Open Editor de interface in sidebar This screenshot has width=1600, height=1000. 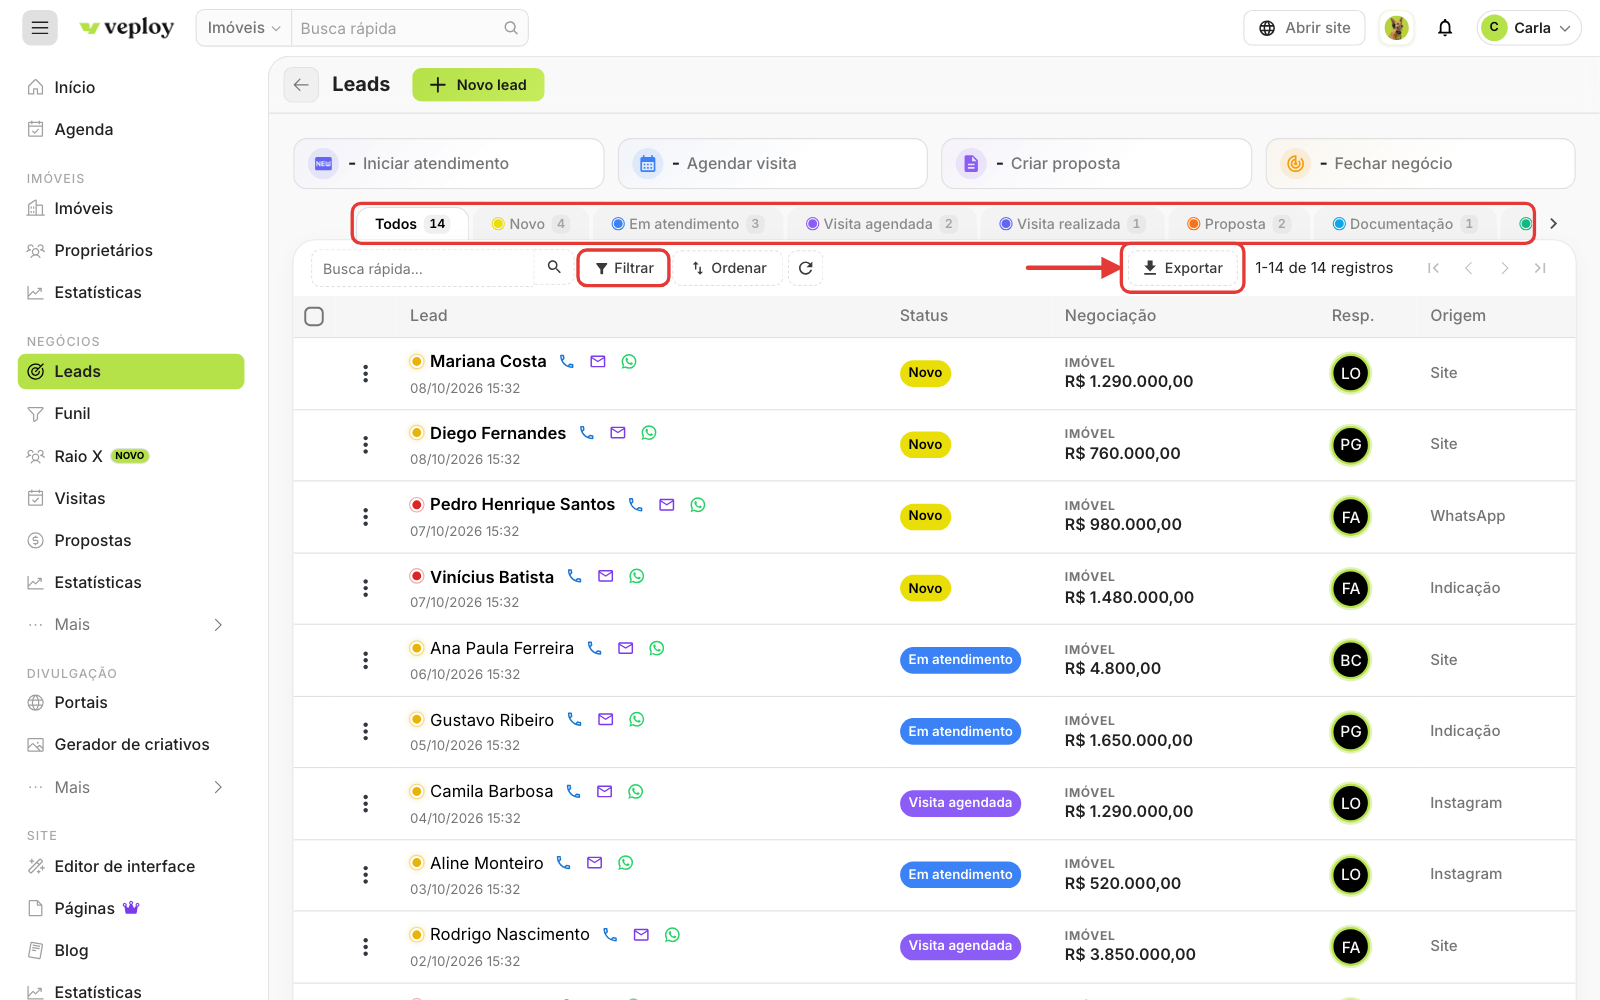click(131, 866)
